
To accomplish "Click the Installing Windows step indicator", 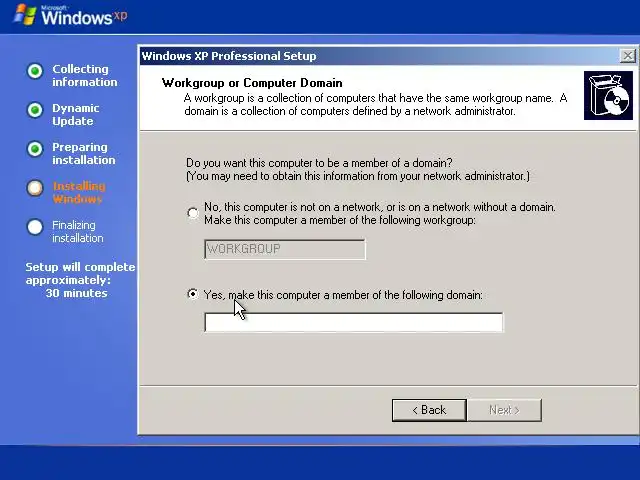I will tap(35, 188).
